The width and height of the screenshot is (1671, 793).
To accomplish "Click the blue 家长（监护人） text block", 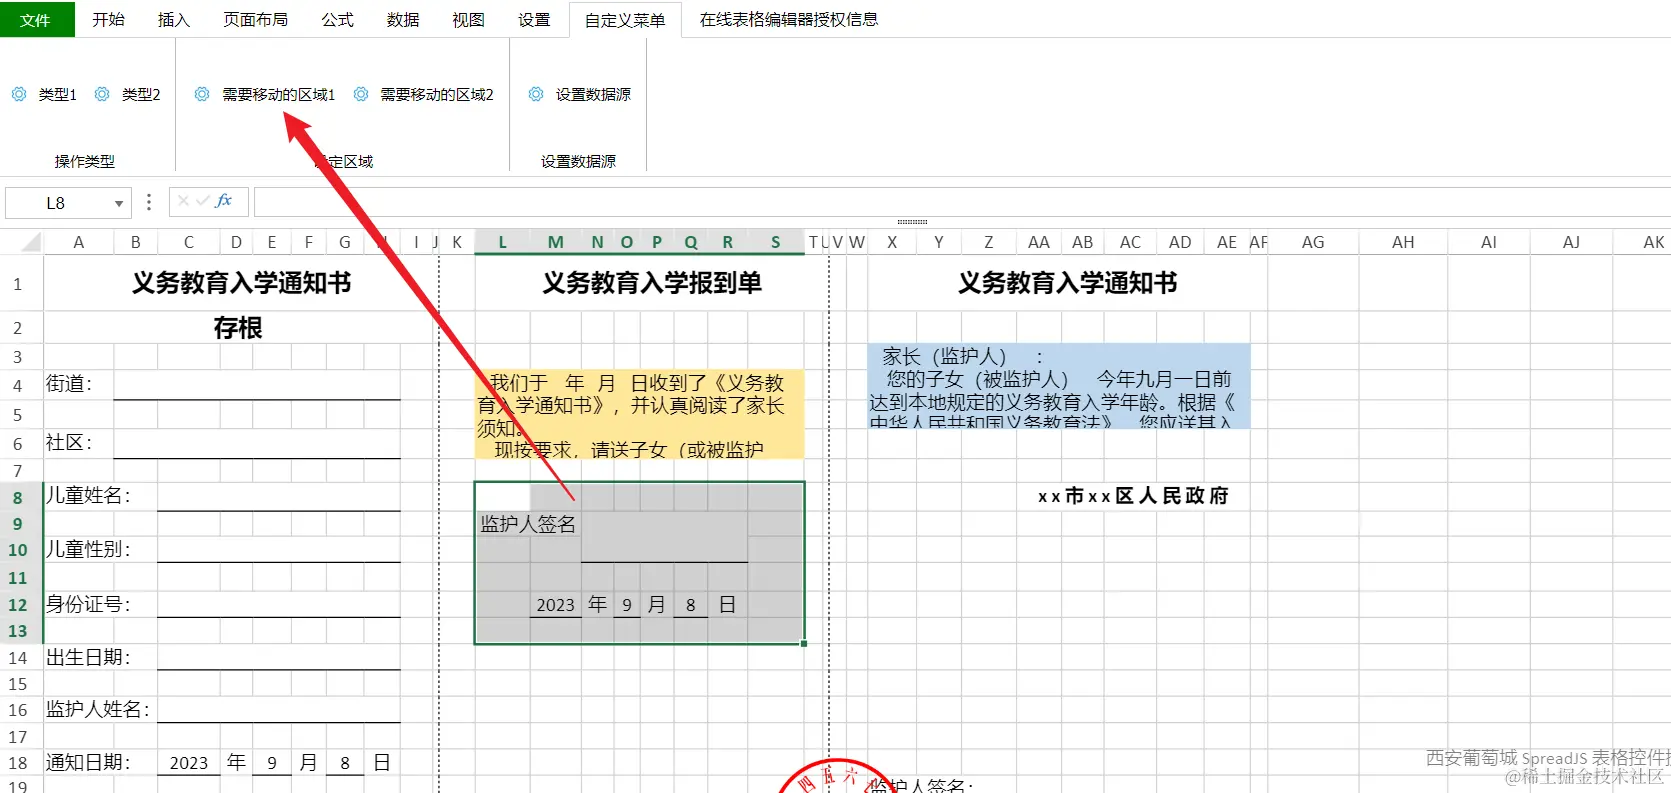I will coord(1059,386).
